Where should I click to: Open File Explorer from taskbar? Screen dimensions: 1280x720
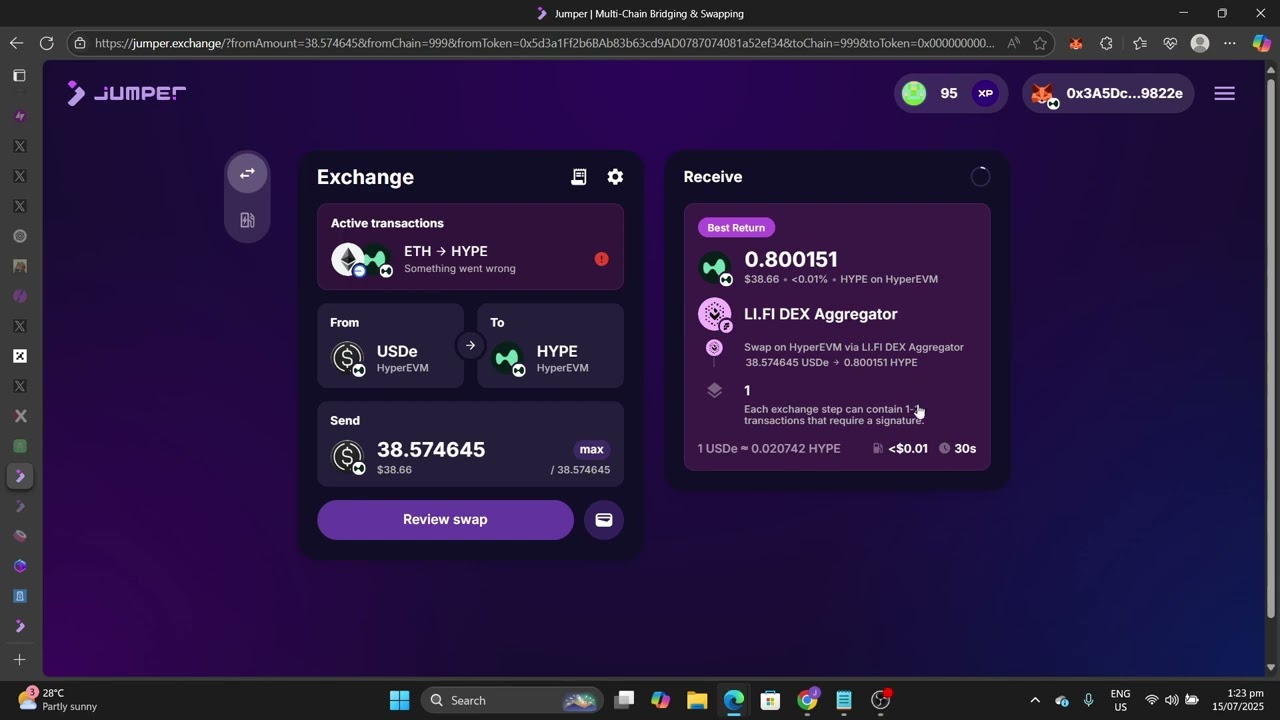point(697,700)
